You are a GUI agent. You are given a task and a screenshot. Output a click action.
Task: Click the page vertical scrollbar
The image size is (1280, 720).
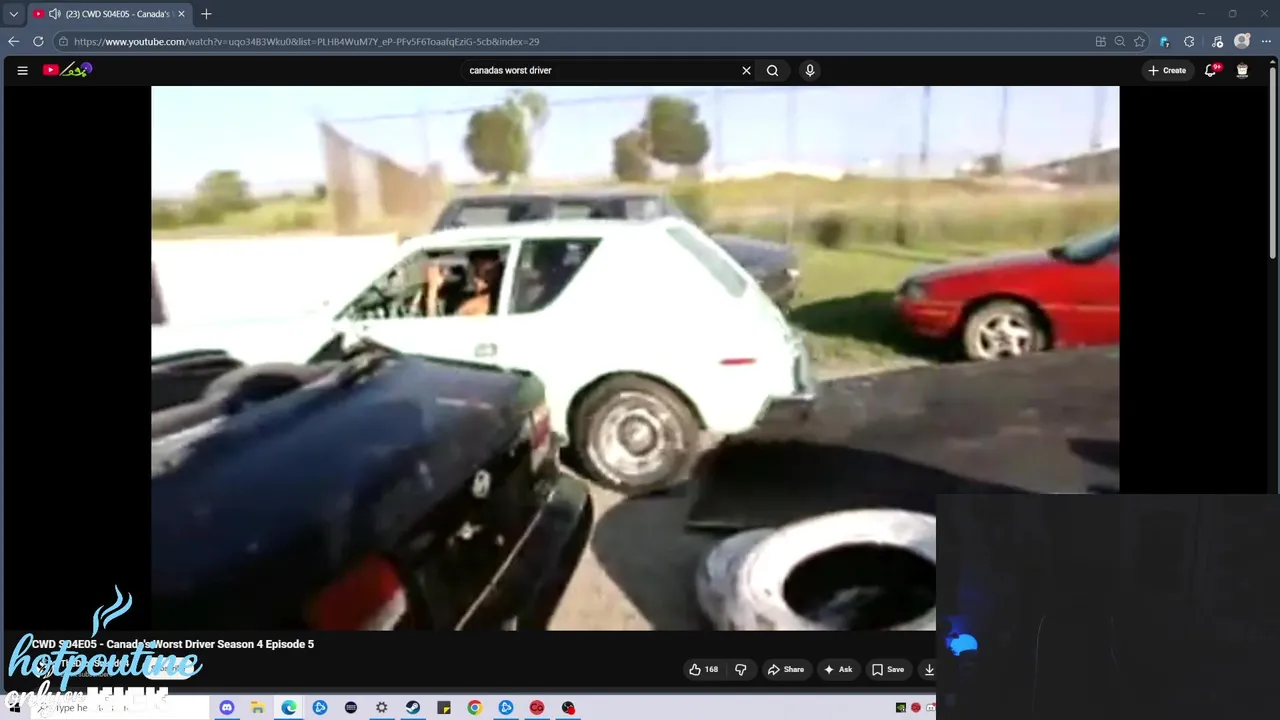pos(1274,161)
